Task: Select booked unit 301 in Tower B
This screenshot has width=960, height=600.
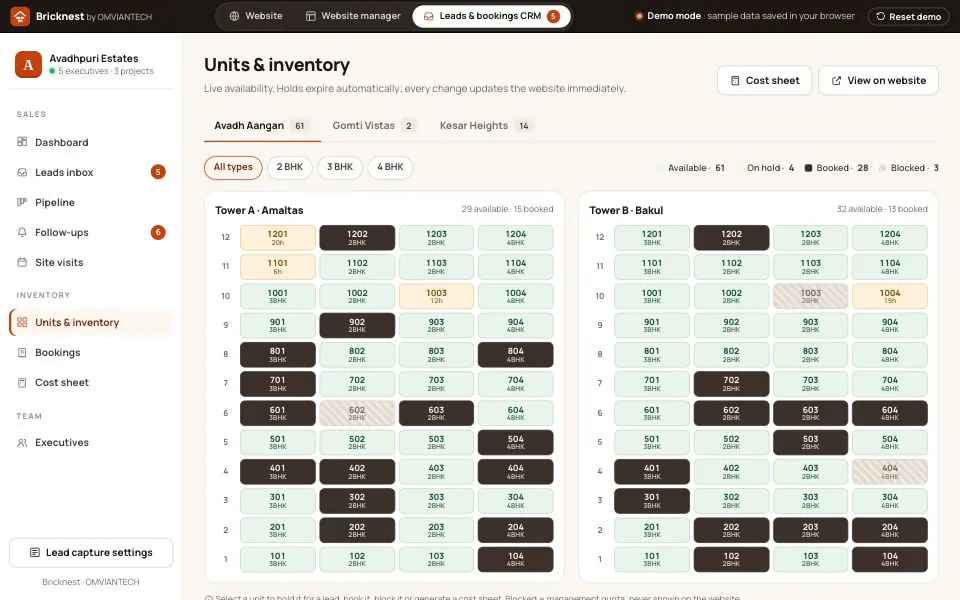Action: [652, 501]
